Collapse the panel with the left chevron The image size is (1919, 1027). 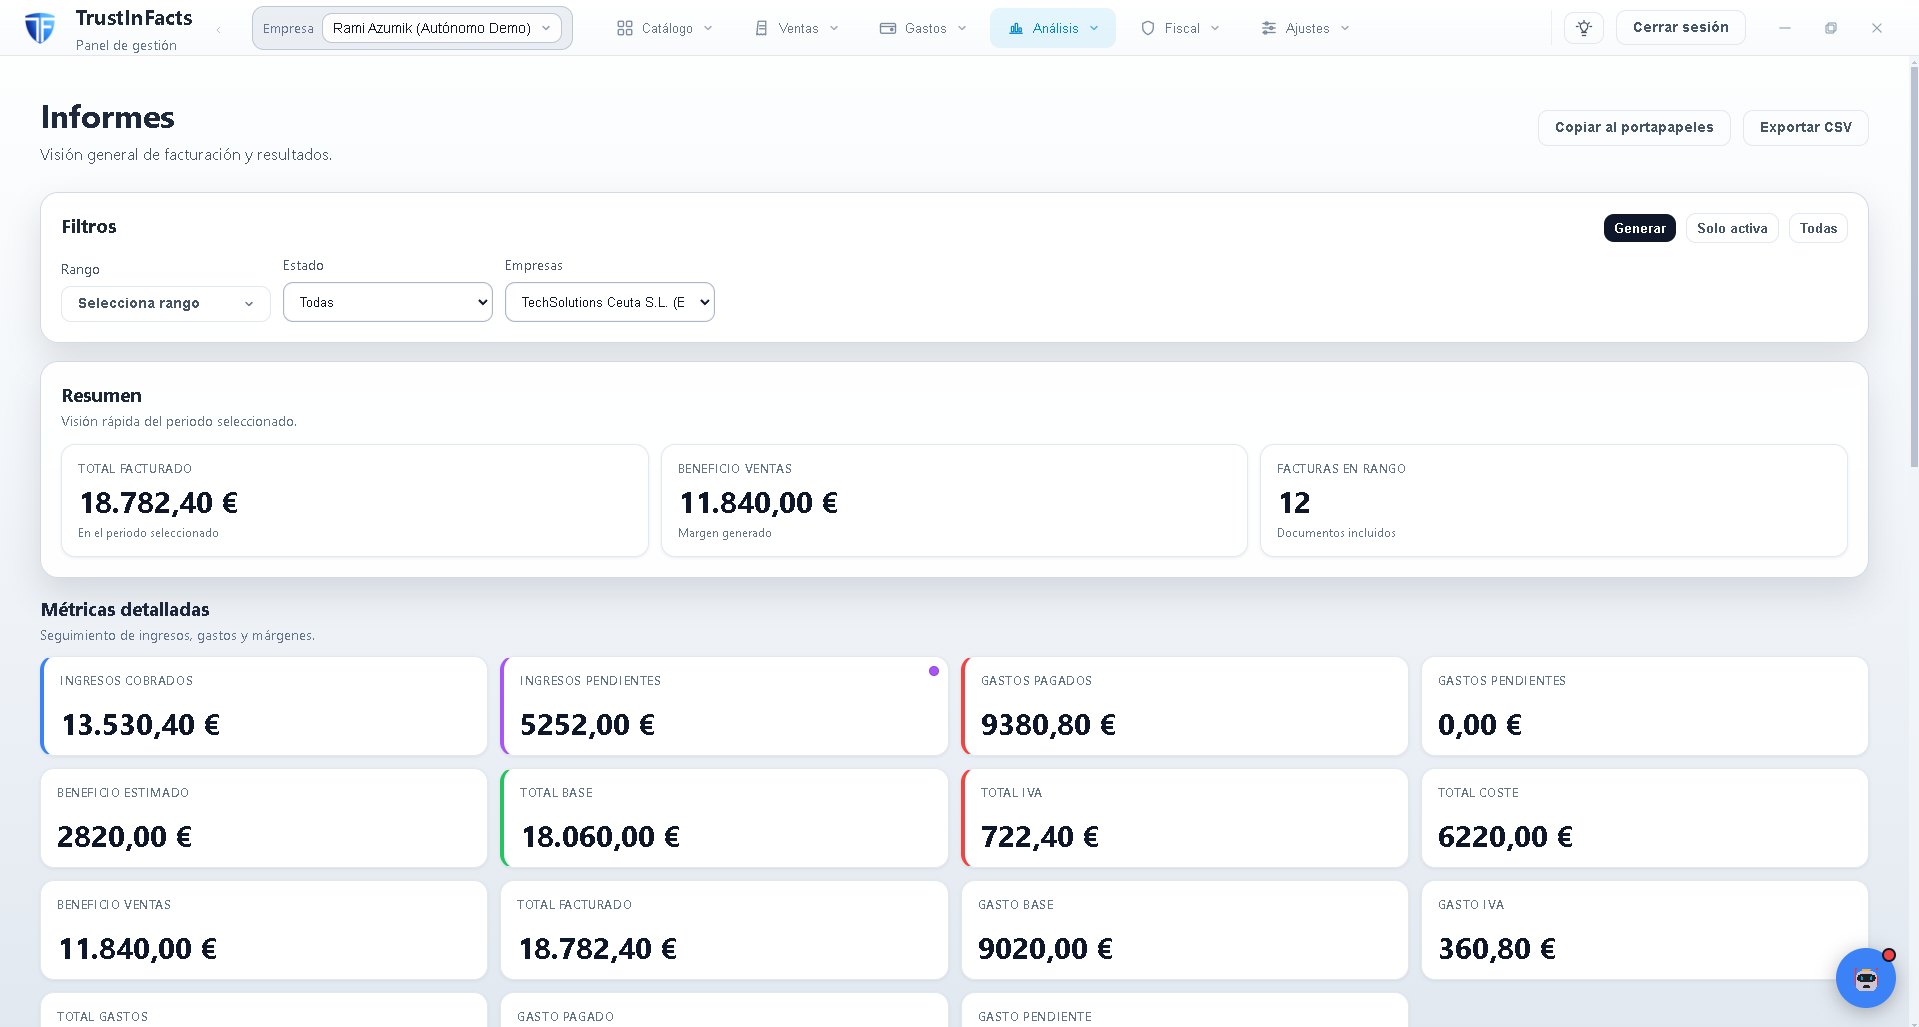[219, 29]
